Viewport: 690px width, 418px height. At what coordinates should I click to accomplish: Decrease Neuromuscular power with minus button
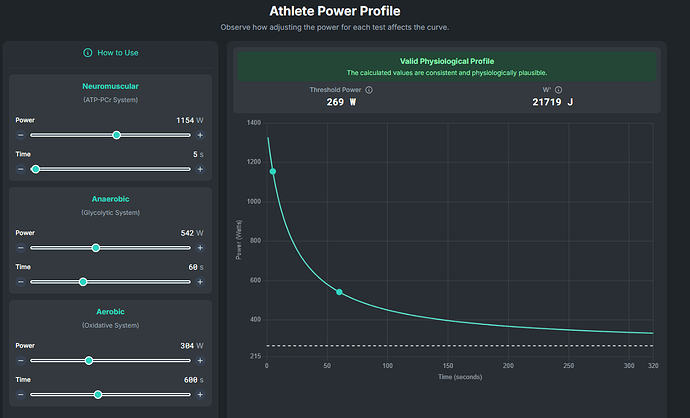20,135
